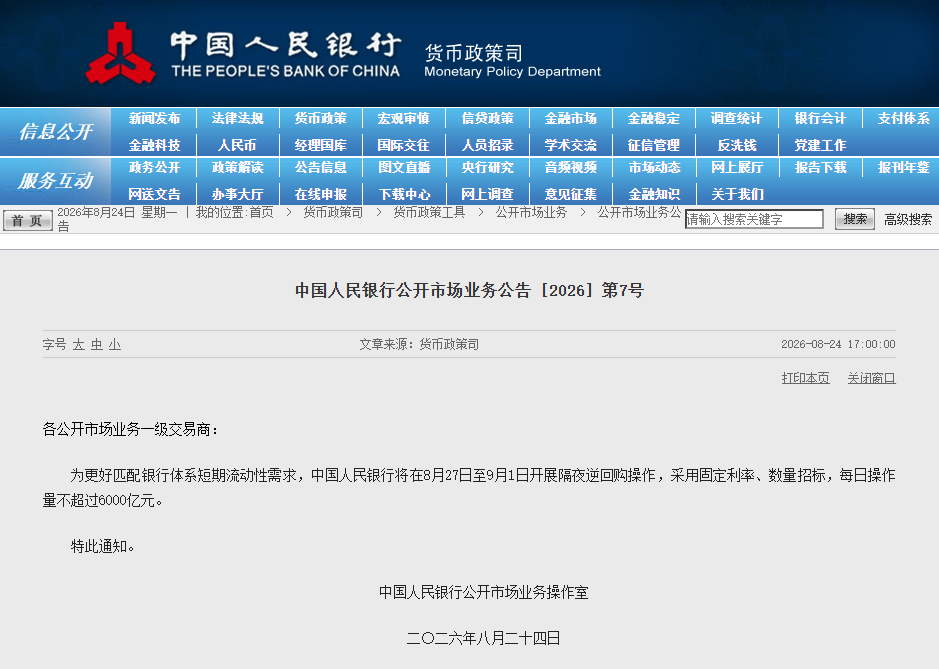
Task: Open 公告信息 under 服务互动
Action: [320, 168]
